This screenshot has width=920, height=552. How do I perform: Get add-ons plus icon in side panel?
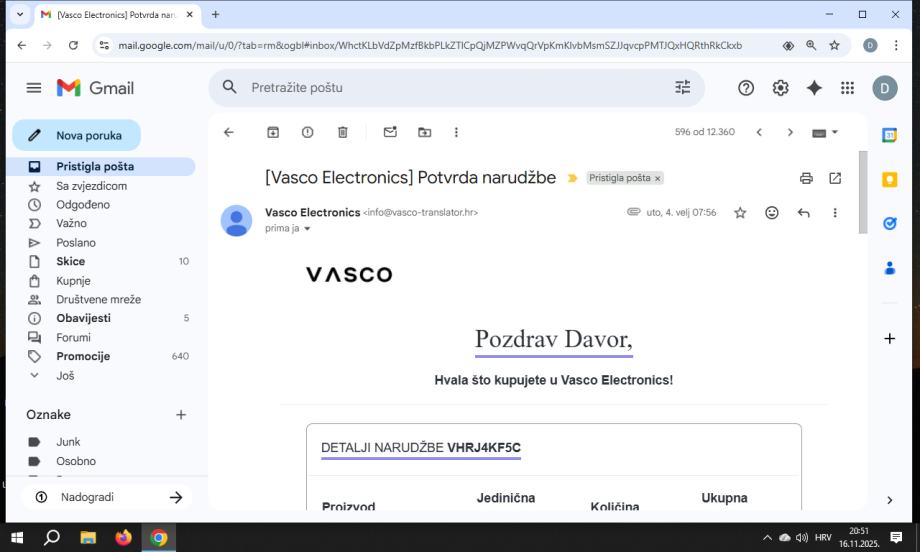[889, 338]
